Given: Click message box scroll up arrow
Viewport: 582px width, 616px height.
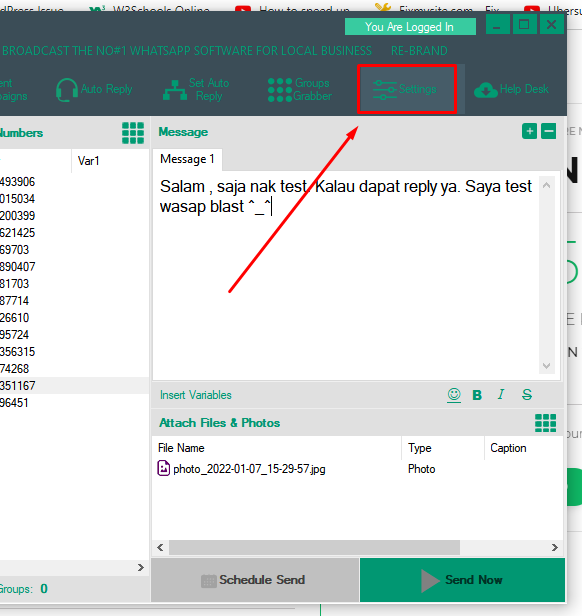Looking at the screenshot, I should click(x=546, y=185).
